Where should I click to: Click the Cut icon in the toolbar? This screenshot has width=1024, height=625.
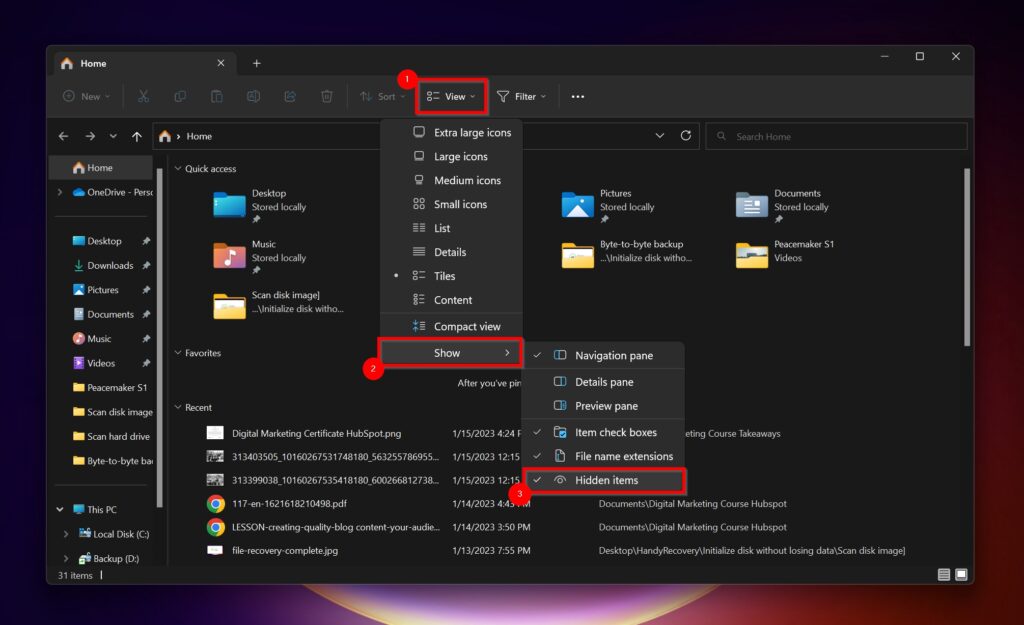pyautogui.click(x=144, y=96)
